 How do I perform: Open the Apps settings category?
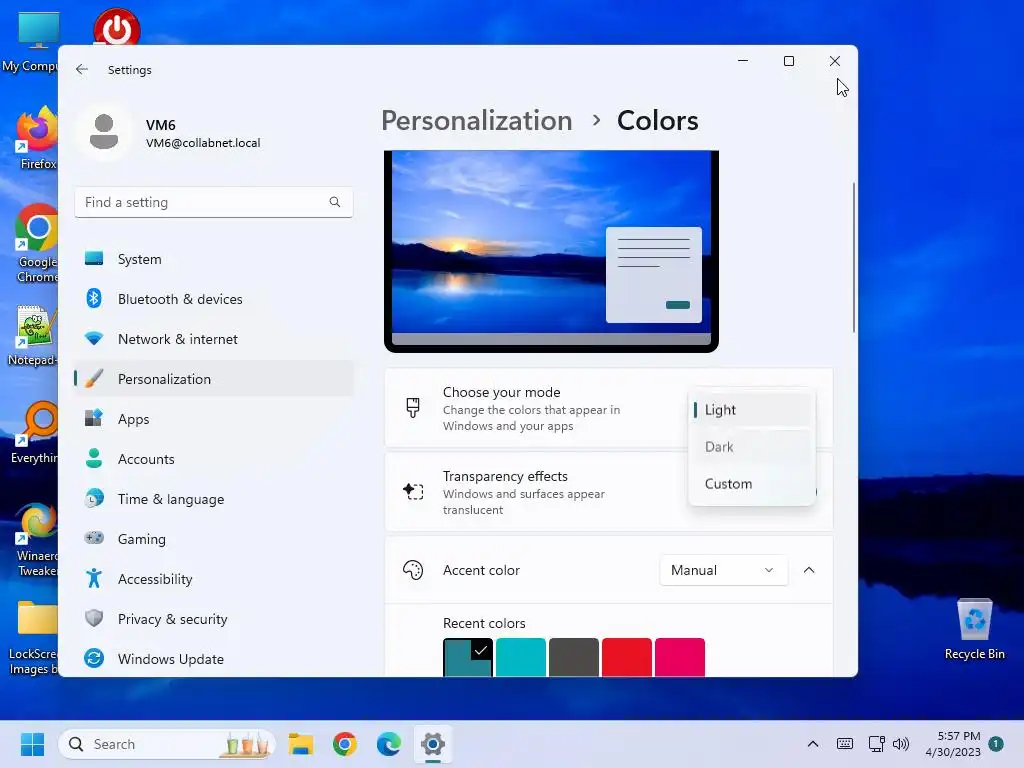(x=214, y=419)
